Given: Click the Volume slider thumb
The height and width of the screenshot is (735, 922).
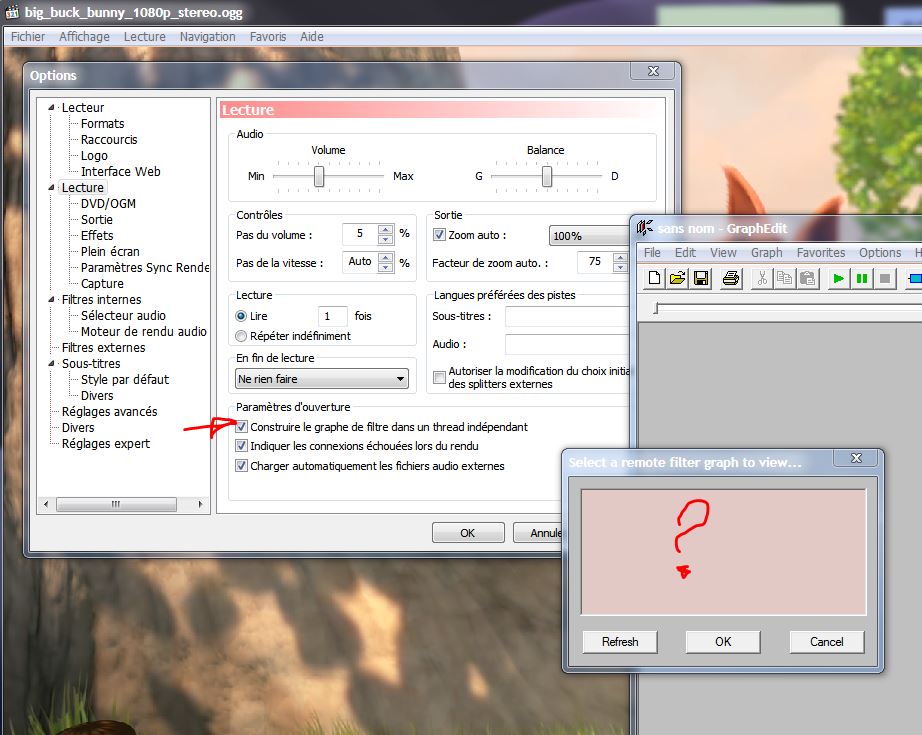Looking at the screenshot, I should click(x=319, y=176).
